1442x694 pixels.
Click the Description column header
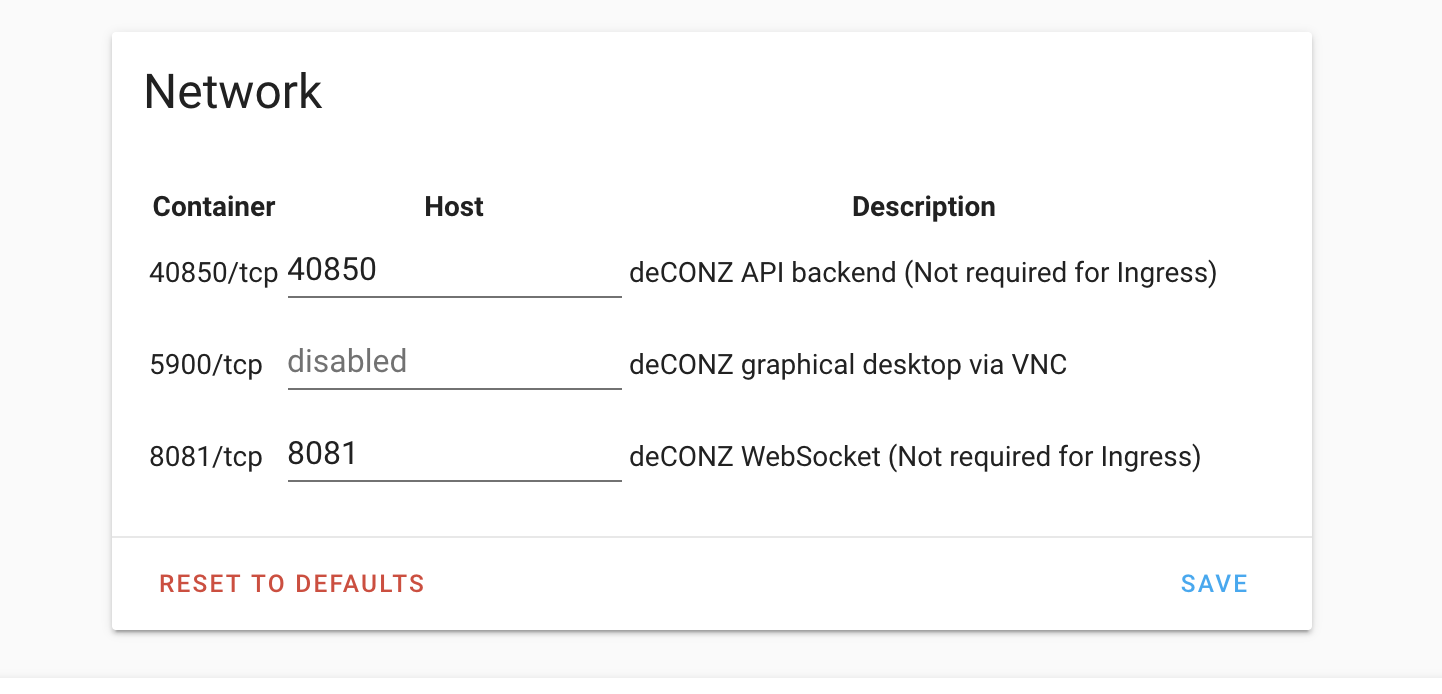(x=923, y=207)
